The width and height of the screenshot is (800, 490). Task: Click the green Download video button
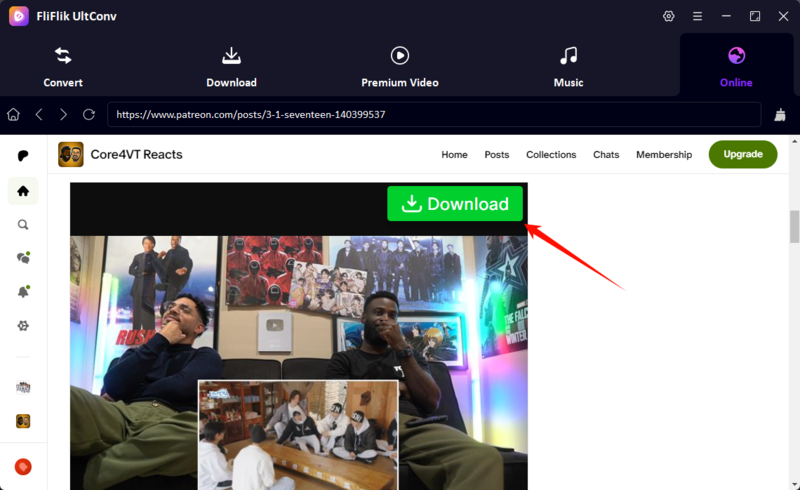coord(455,204)
